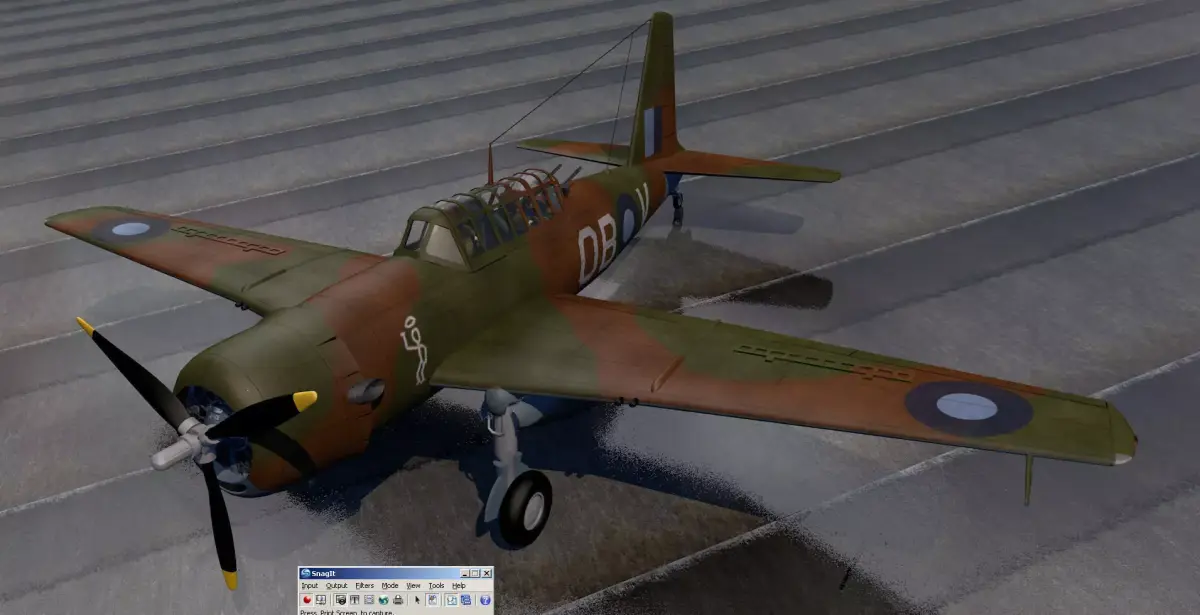Toggle the preview window icon in SnagIt

pos(432,600)
